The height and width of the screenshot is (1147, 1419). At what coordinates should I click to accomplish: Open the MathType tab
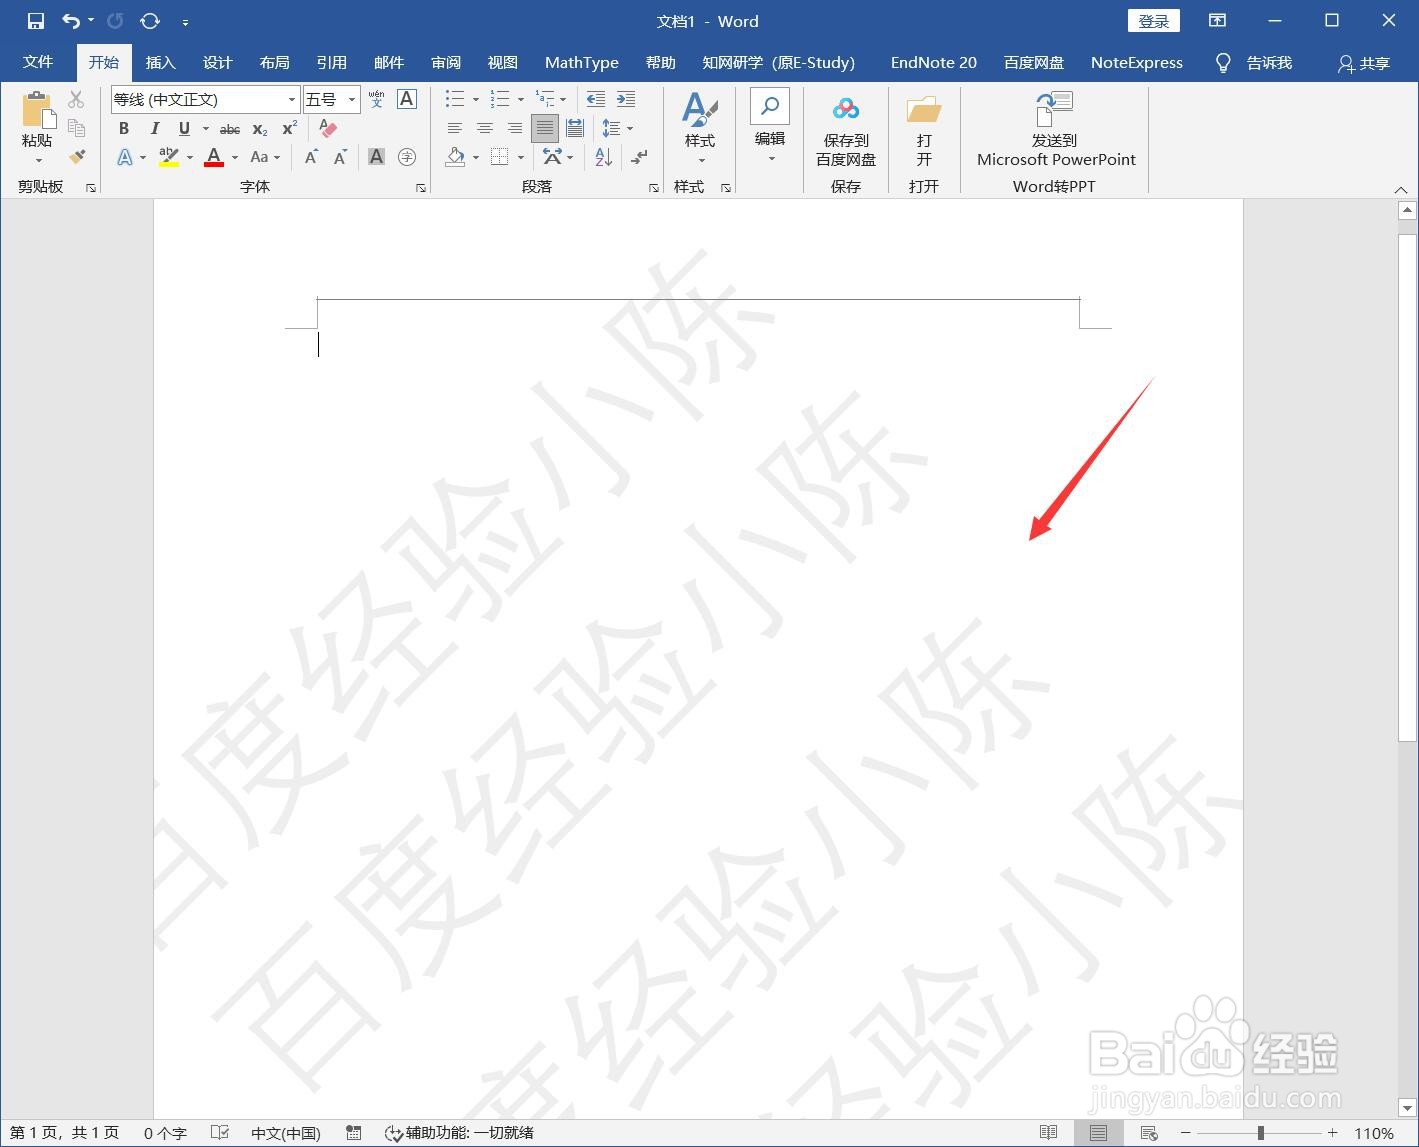click(x=582, y=62)
